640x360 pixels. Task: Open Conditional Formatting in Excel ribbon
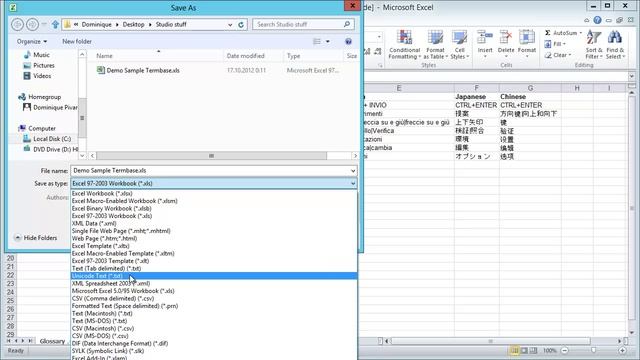tap(404, 44)
